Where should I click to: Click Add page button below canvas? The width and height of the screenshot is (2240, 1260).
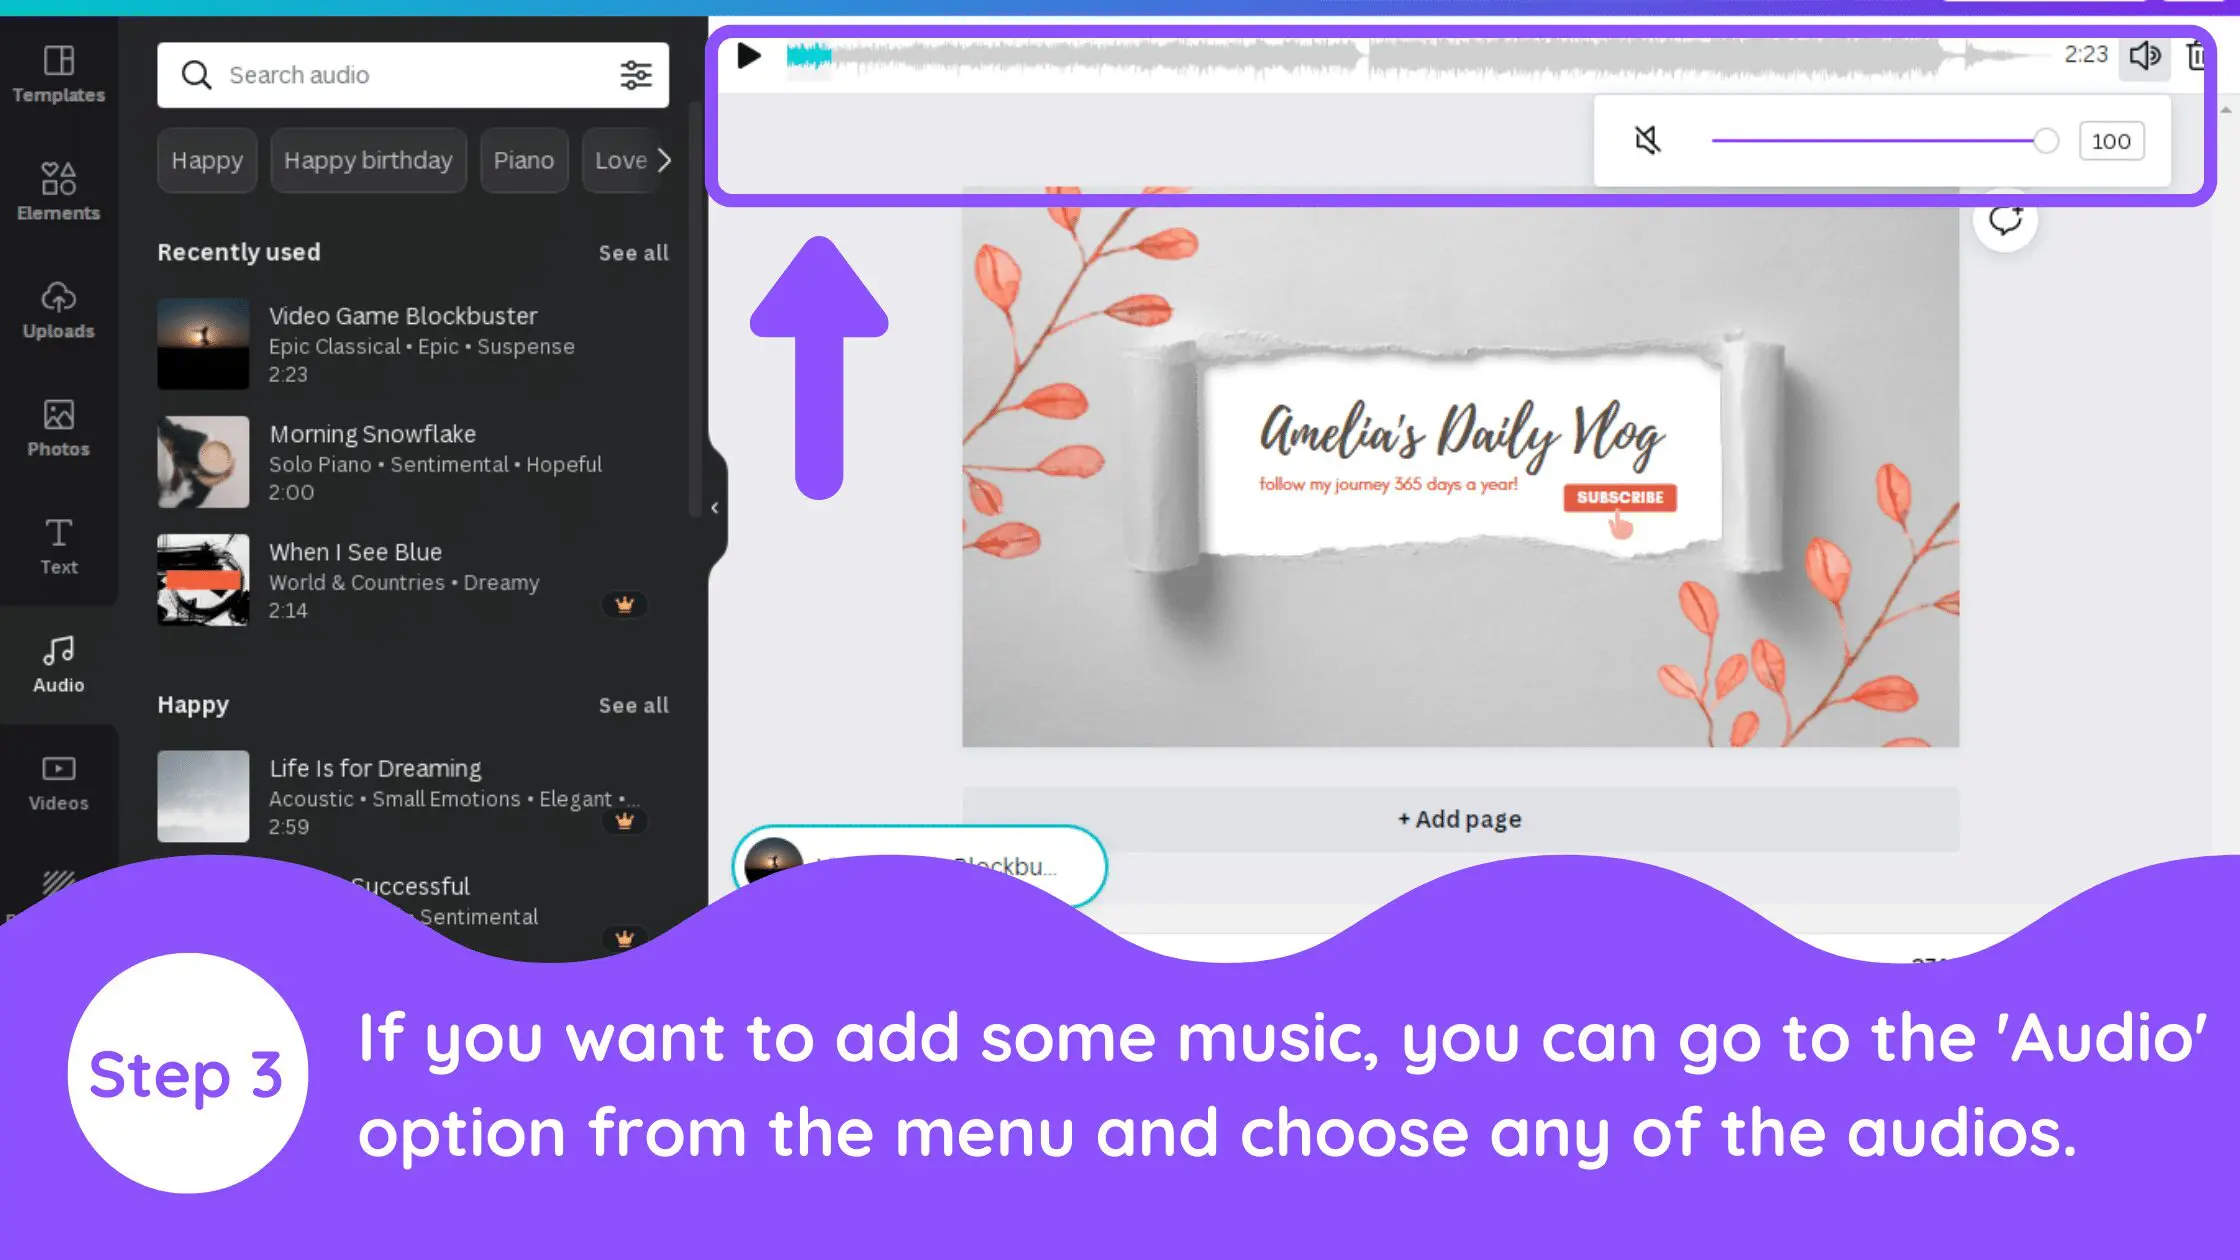[x=1458, y=817]
